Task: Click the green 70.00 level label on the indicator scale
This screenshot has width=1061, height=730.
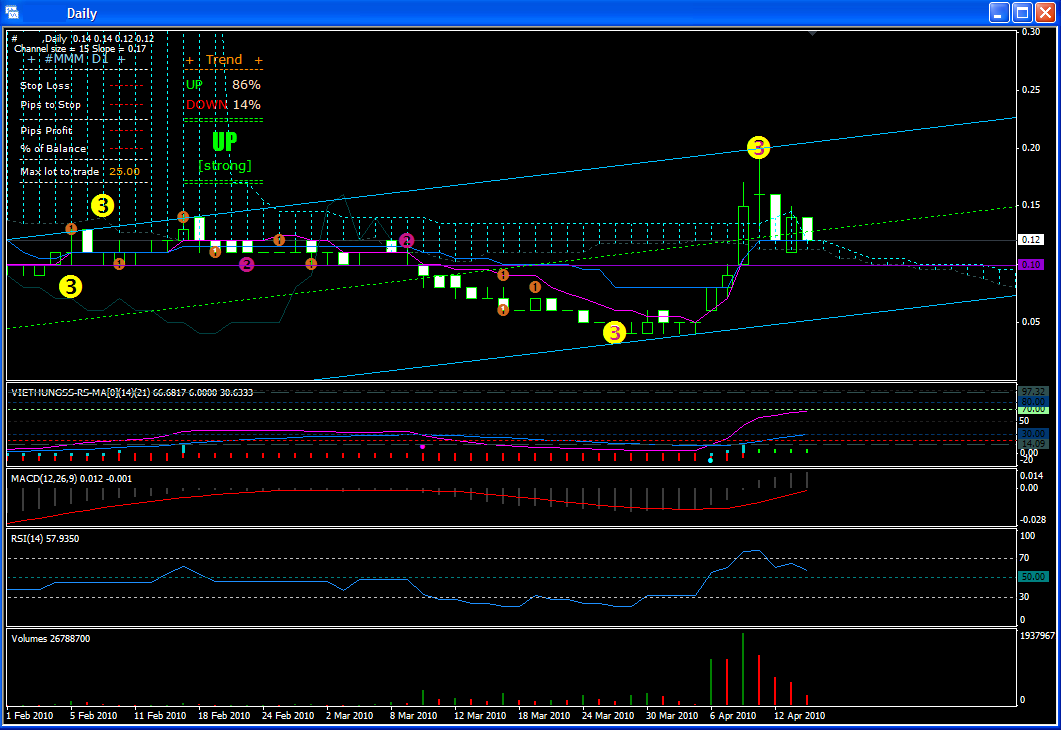Action: pyautogui.click(x=1033, y=410)
